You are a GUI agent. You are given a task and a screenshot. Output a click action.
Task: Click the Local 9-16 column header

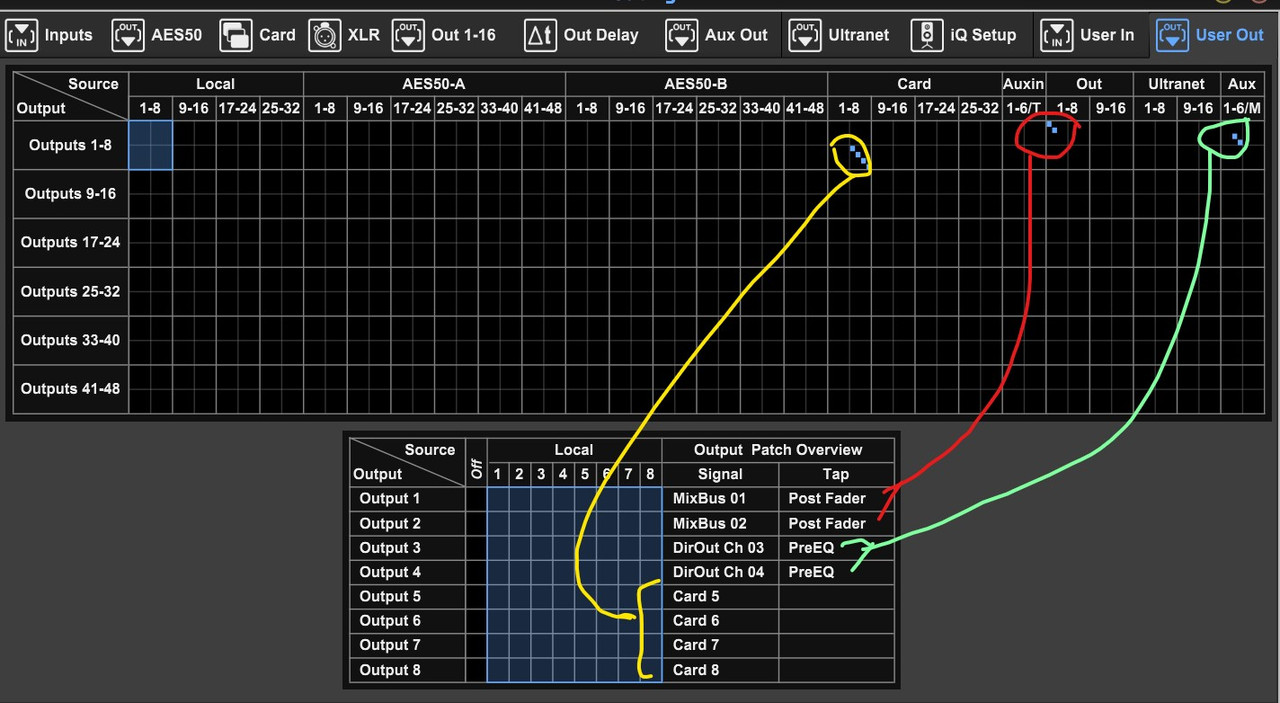coord(194,108)
